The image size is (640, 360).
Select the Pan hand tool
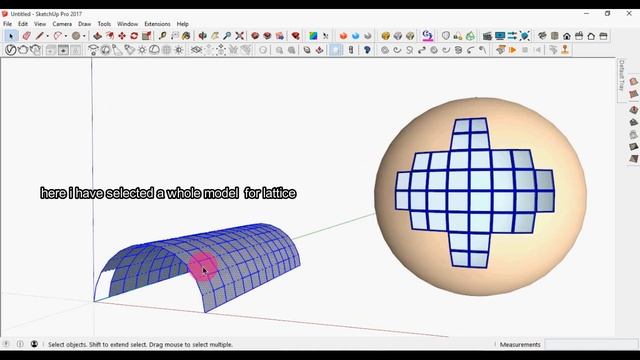[x=215, y=36]
